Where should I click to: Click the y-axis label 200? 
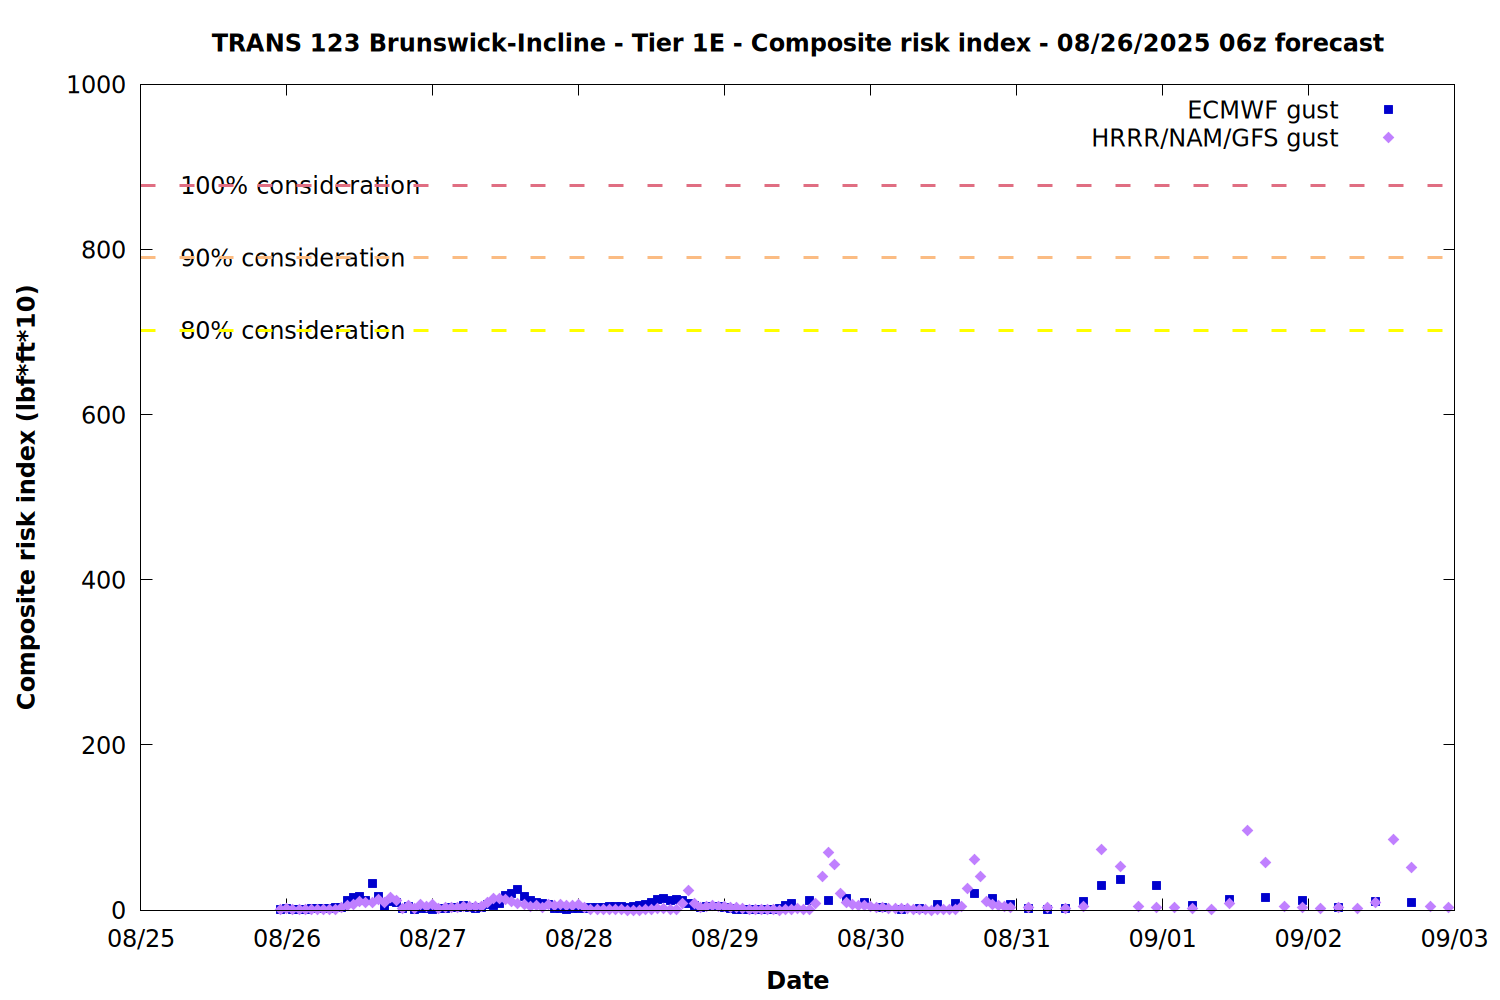[104, 745]
